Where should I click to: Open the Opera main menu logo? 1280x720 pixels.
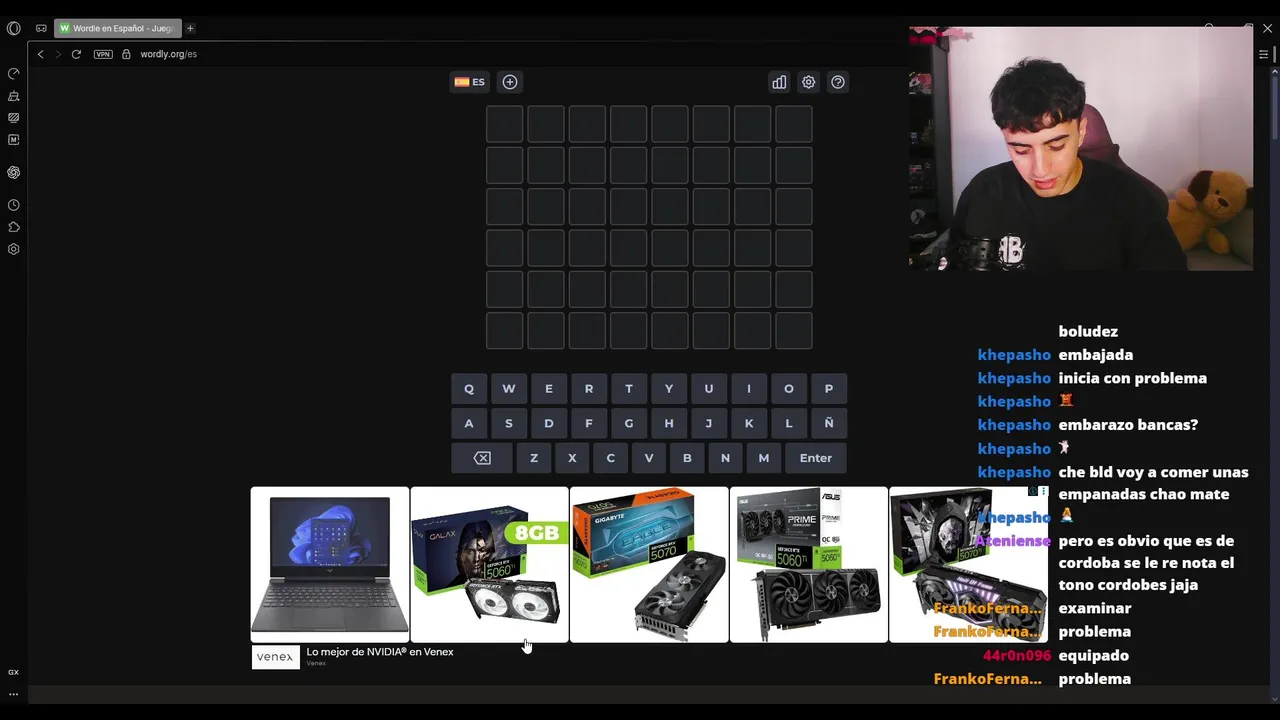[13, 28]
